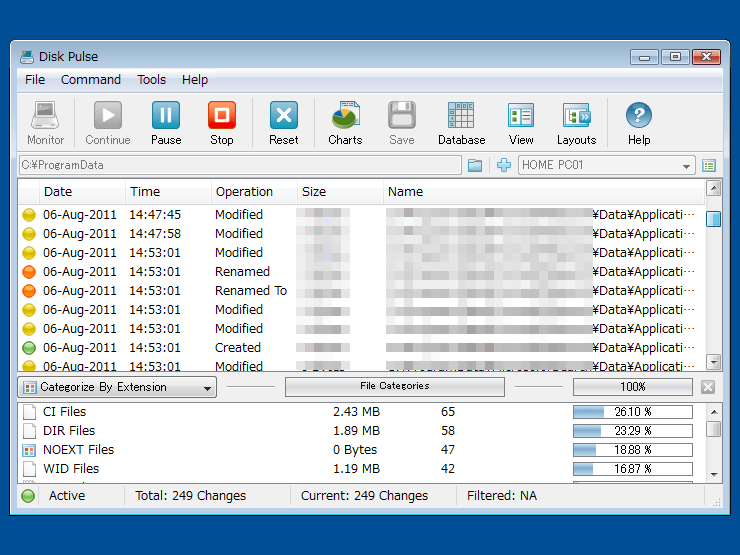Select the CI Files category row
The width and height of the screenshot is (740, 555).
[65, 412]
